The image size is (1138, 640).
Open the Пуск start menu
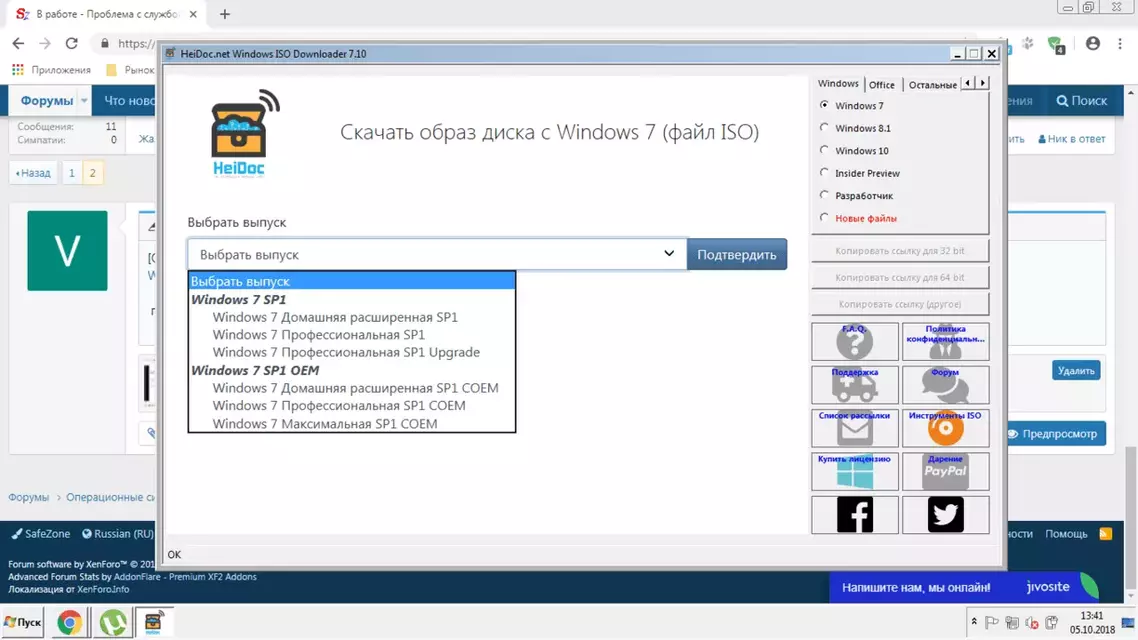(22, 623)
